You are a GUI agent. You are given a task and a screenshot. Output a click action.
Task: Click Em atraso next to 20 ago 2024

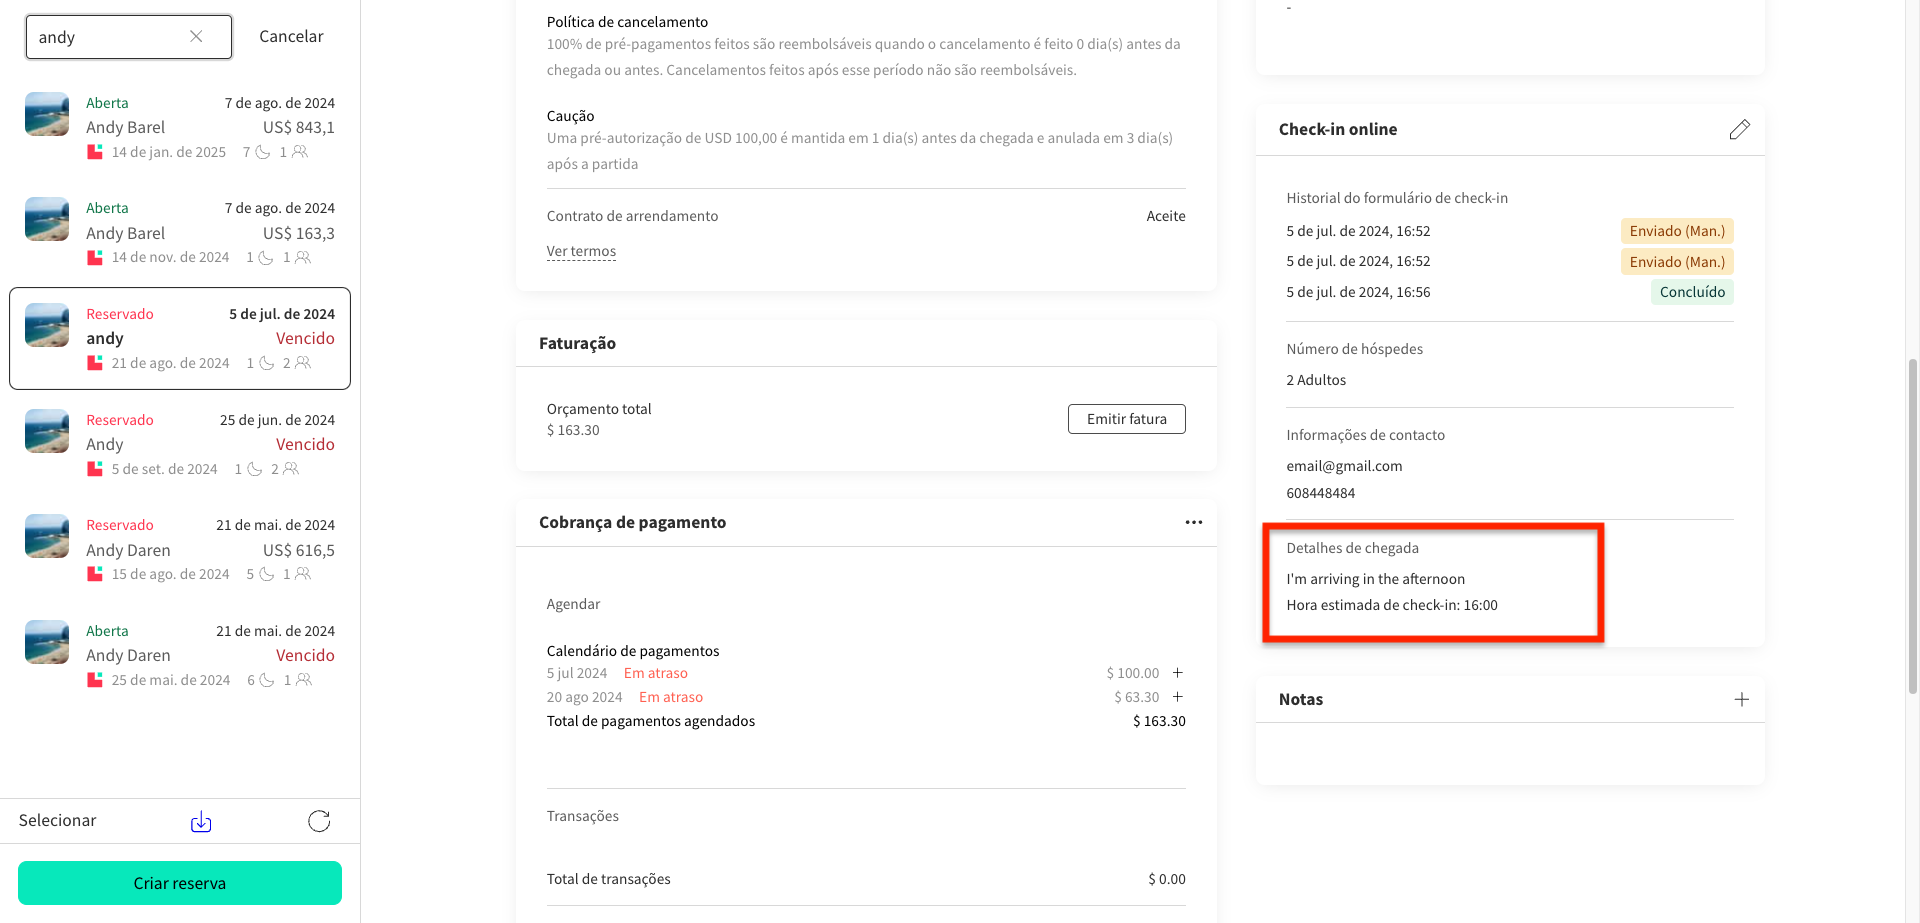(x=670, y=696)
